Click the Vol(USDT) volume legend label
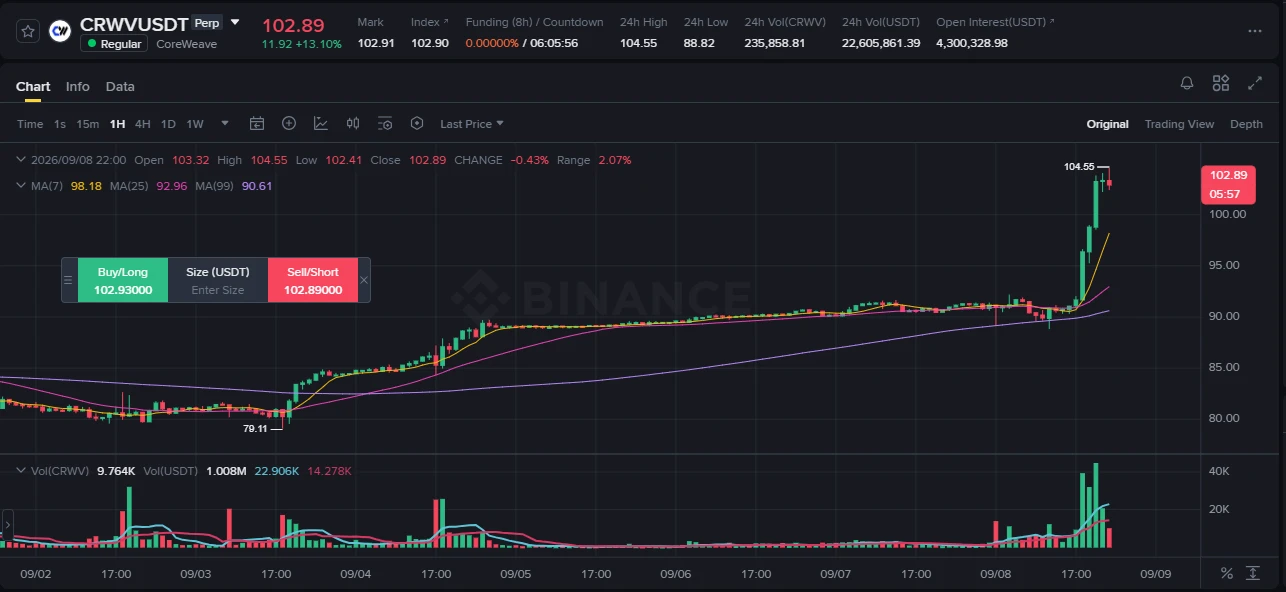Viewport: 1286px width, 592px height. [x=171, y=470]
